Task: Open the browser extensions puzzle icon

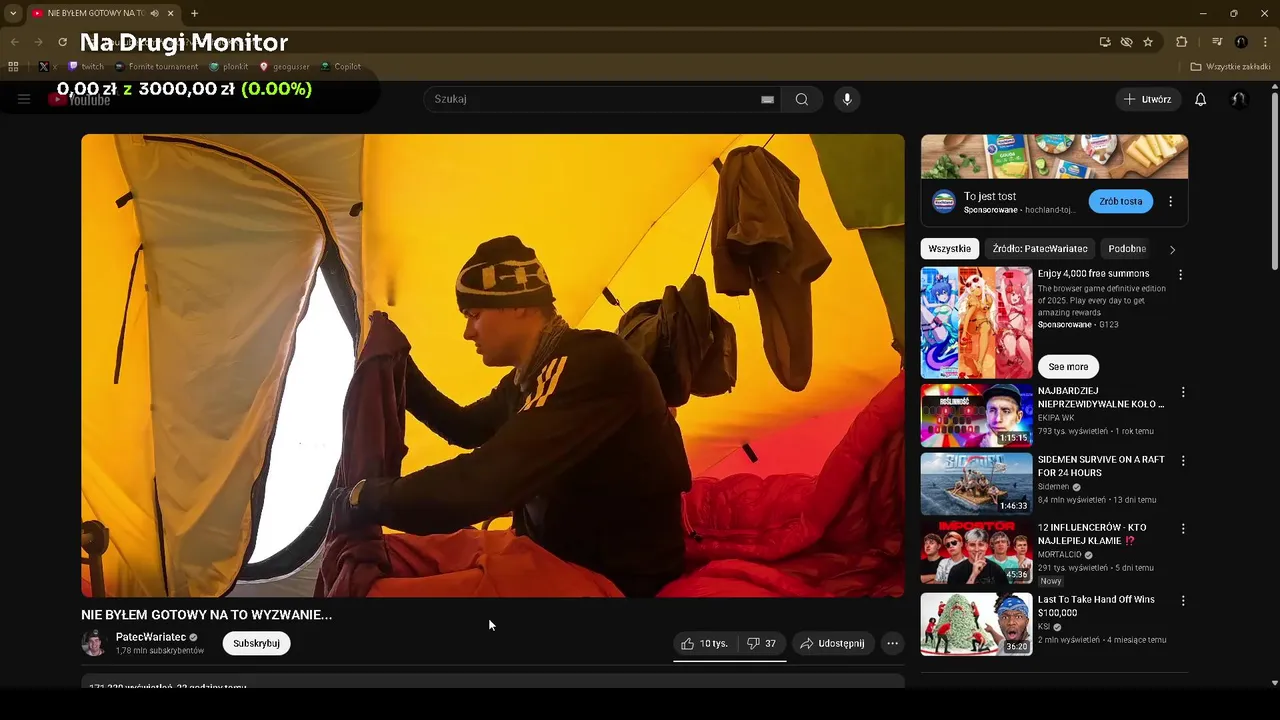Action: point(1182,42)
